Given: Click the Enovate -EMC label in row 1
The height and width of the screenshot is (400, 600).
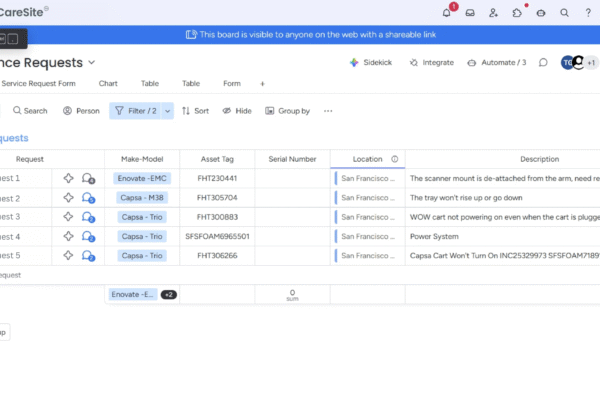Looking at the screenshot, I should (143, 179).
